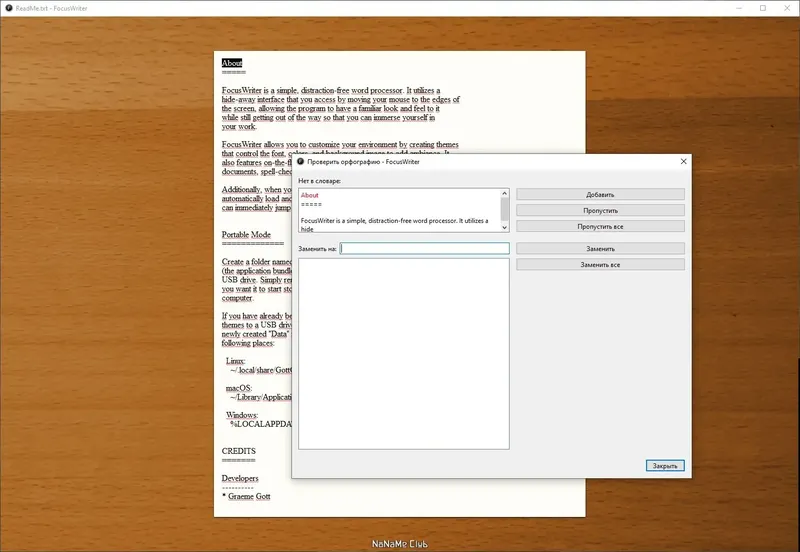The width and height of the screenshot is (800, 552).
Task: Click Заменить все button
Action: 600,264
